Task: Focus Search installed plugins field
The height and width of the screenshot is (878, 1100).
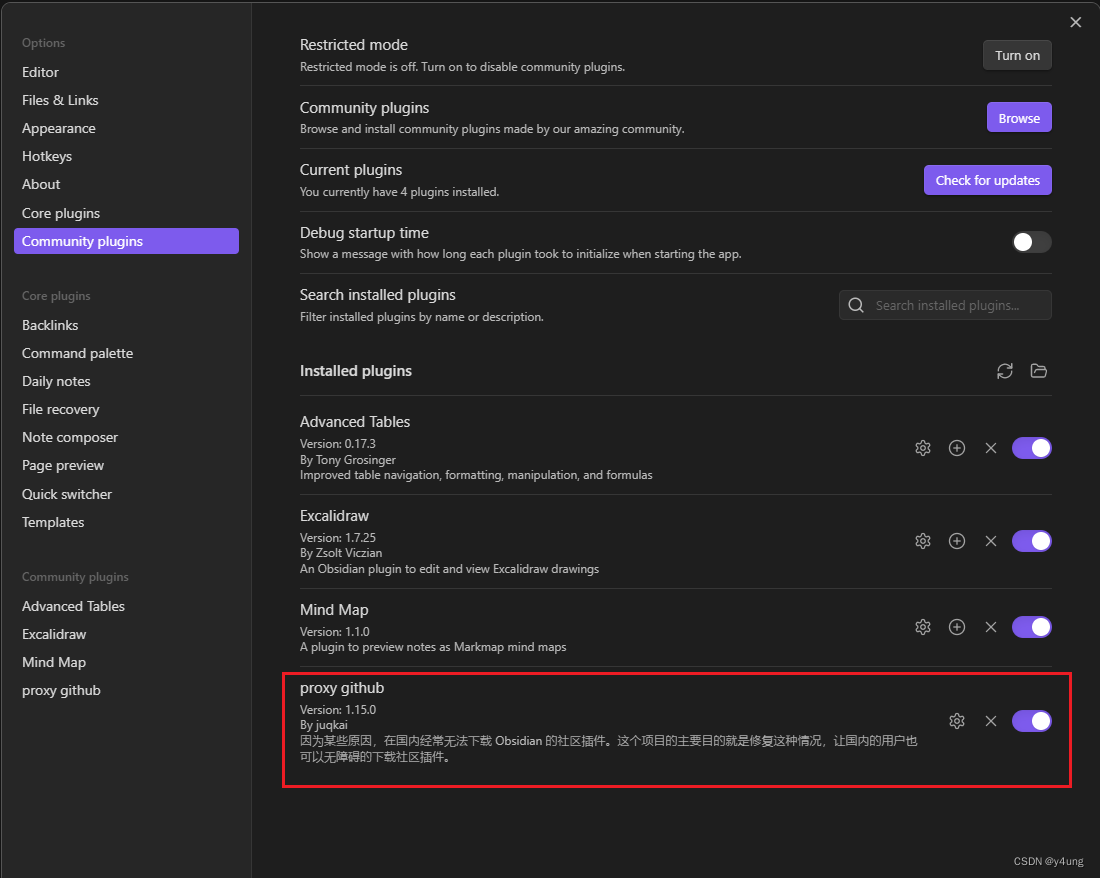Action: 945,305
